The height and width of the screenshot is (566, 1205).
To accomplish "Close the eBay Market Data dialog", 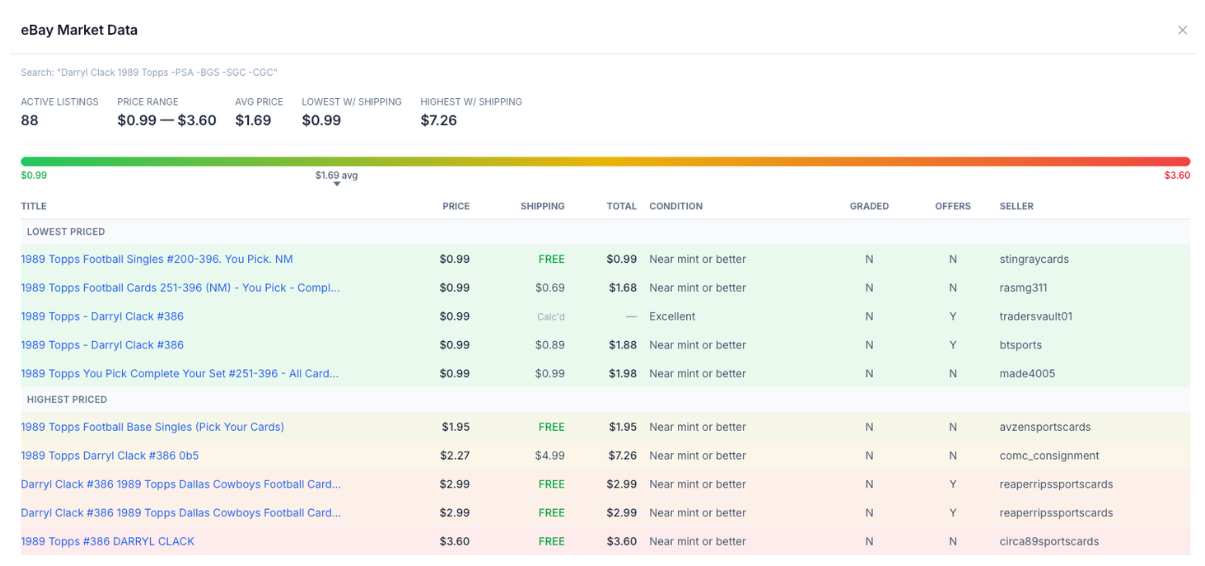I will (1182, 30).
